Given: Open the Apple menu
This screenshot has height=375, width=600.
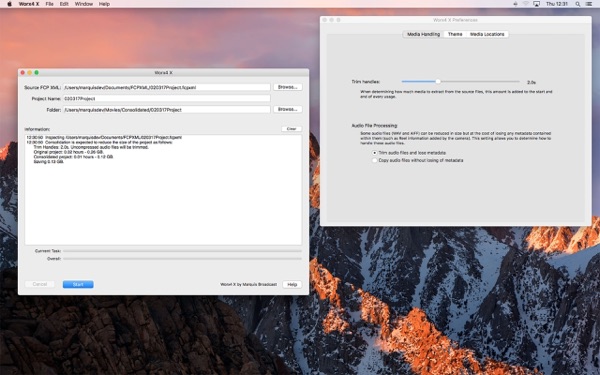Looking at the screenshot, I should [9, 4].
